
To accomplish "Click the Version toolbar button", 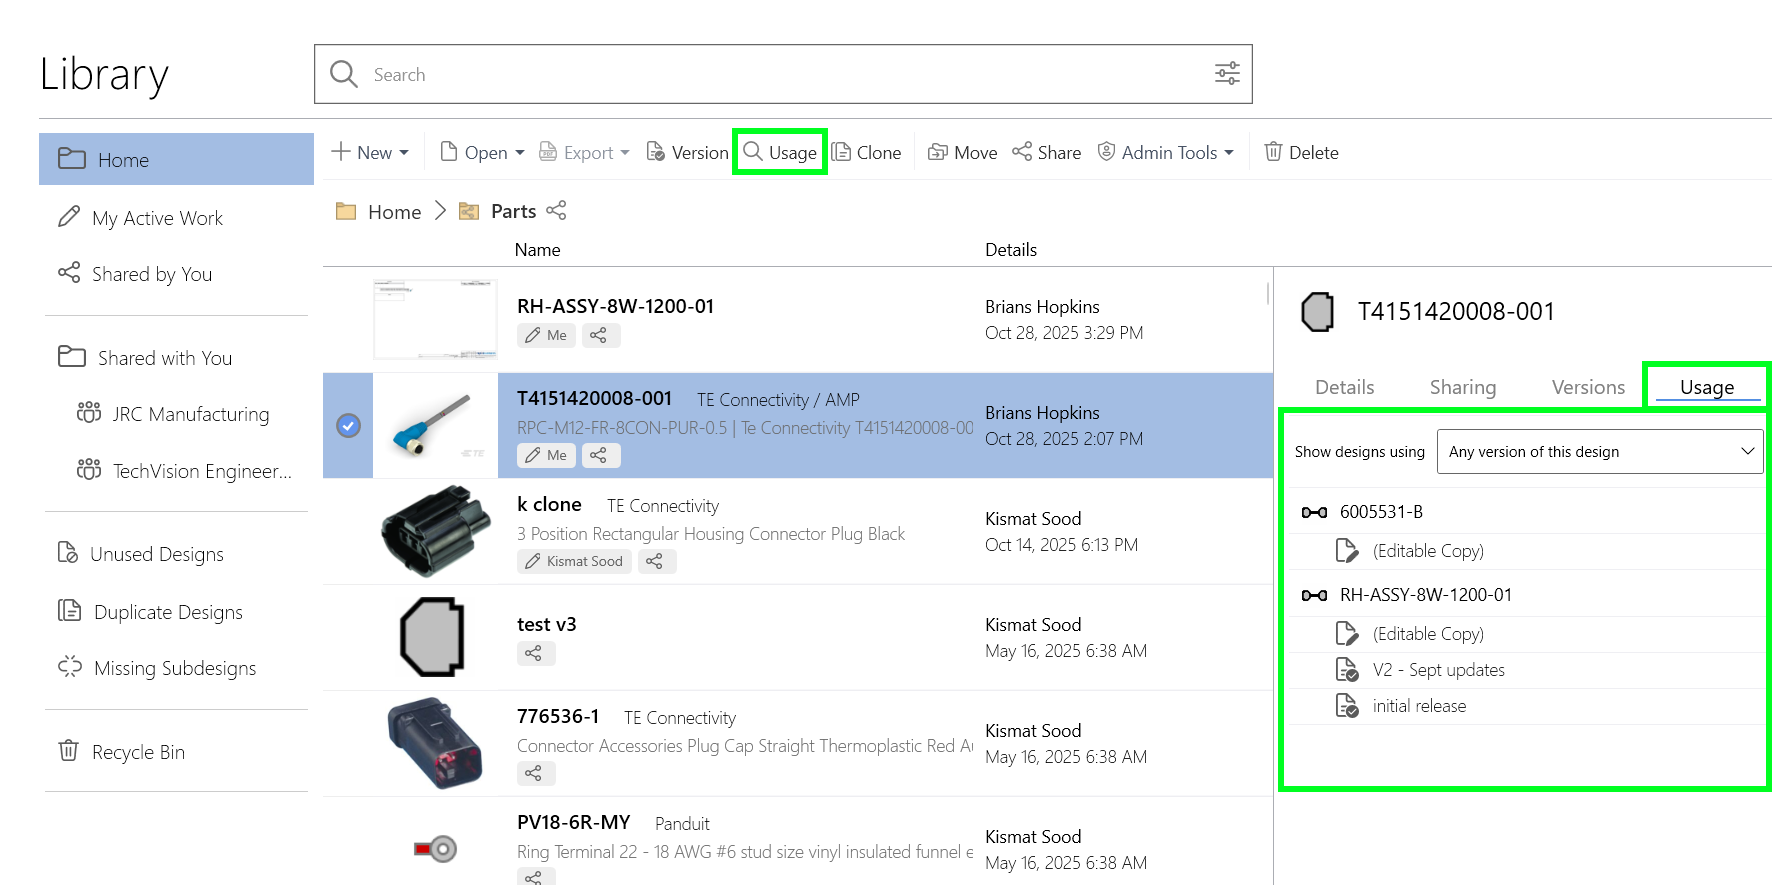I will (x=688, y=152).
